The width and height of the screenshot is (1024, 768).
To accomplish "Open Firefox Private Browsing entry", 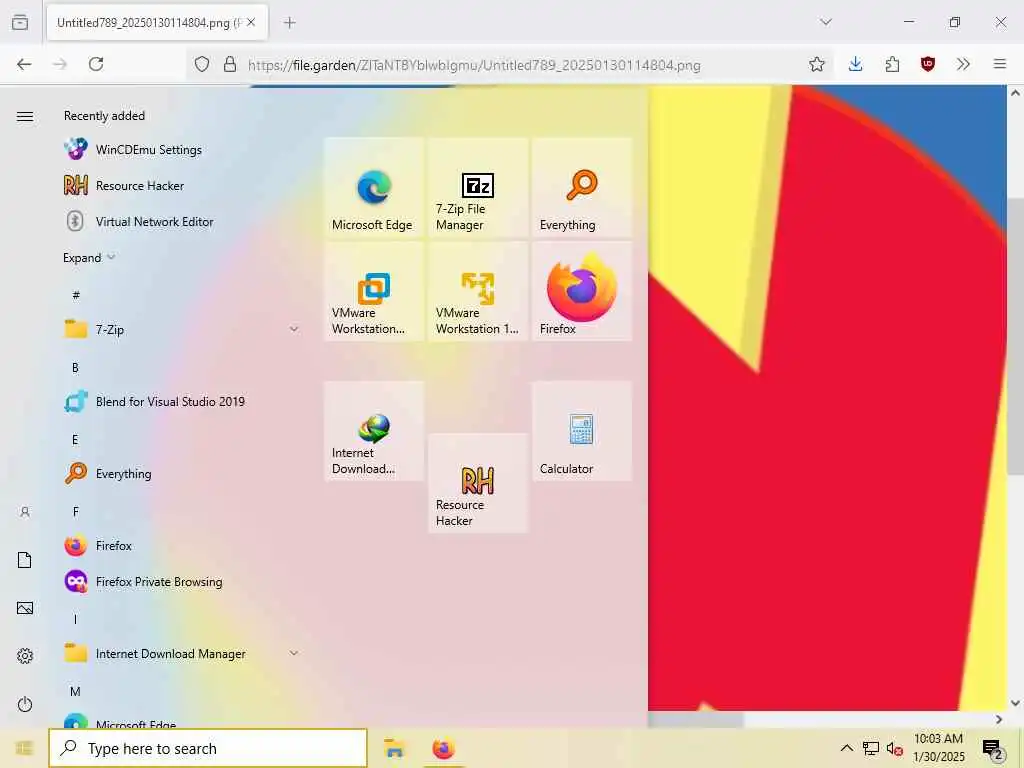I will 182,581.
